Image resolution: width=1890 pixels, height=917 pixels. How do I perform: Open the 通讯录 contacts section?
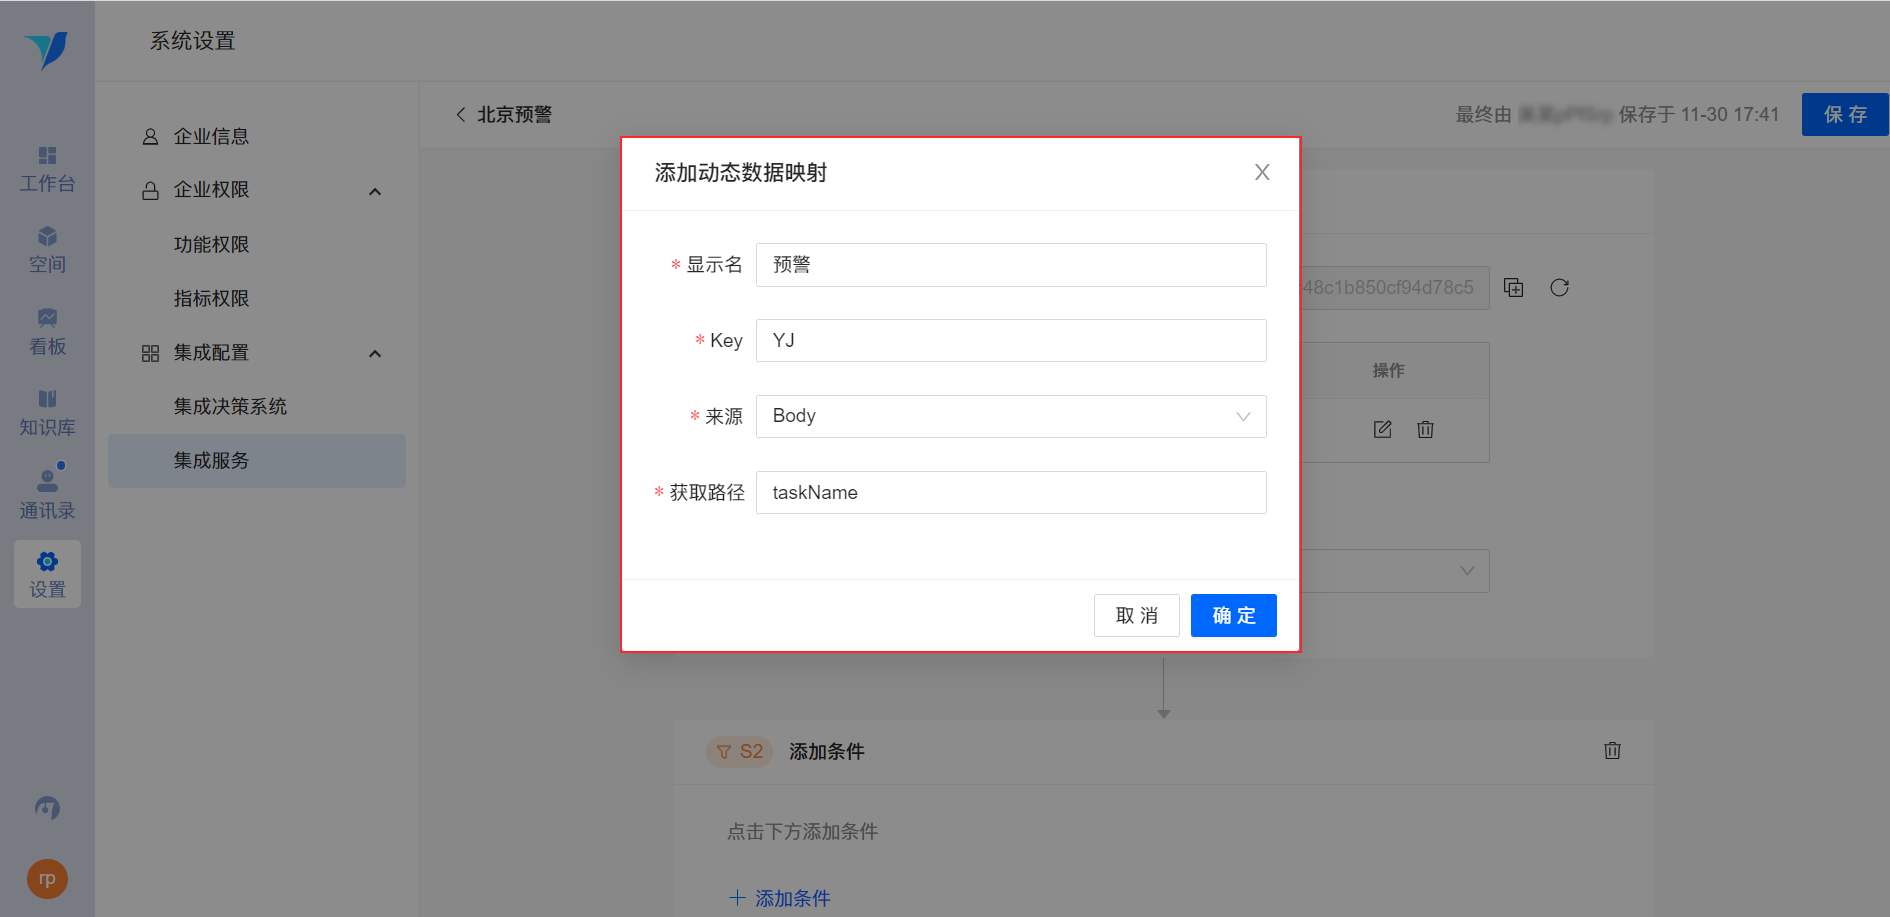coord(47,496)
